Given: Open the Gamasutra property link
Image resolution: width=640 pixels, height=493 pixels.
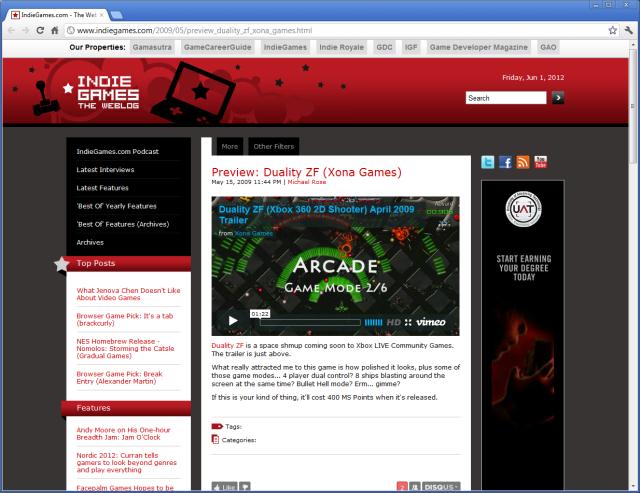Looking at the screenshot, I should [x=152, y=47].
